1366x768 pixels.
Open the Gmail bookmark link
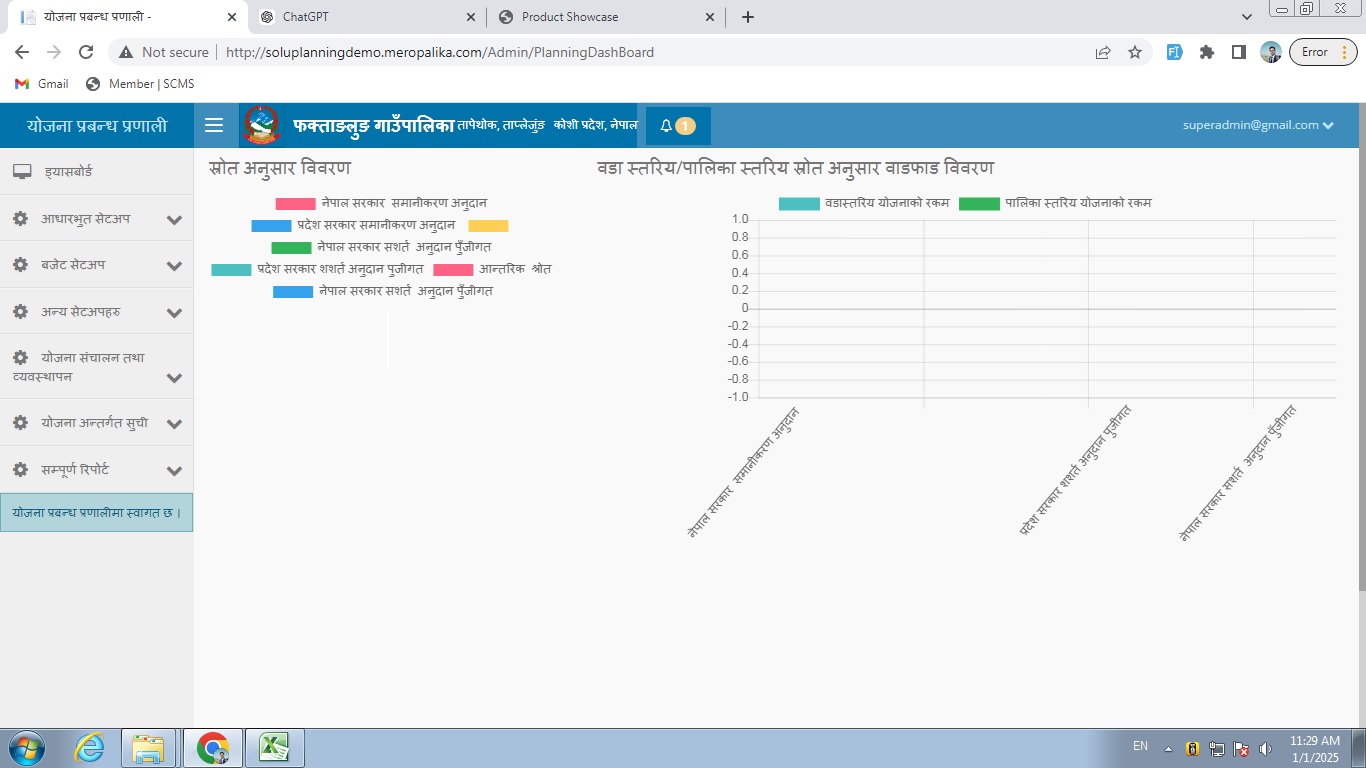[42, 84]
